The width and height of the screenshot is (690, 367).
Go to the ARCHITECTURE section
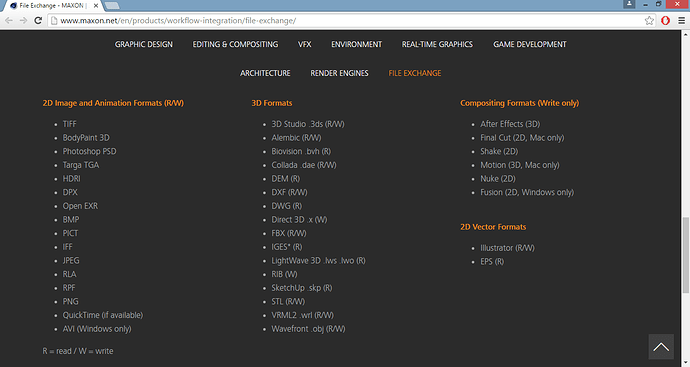(265, 73)
